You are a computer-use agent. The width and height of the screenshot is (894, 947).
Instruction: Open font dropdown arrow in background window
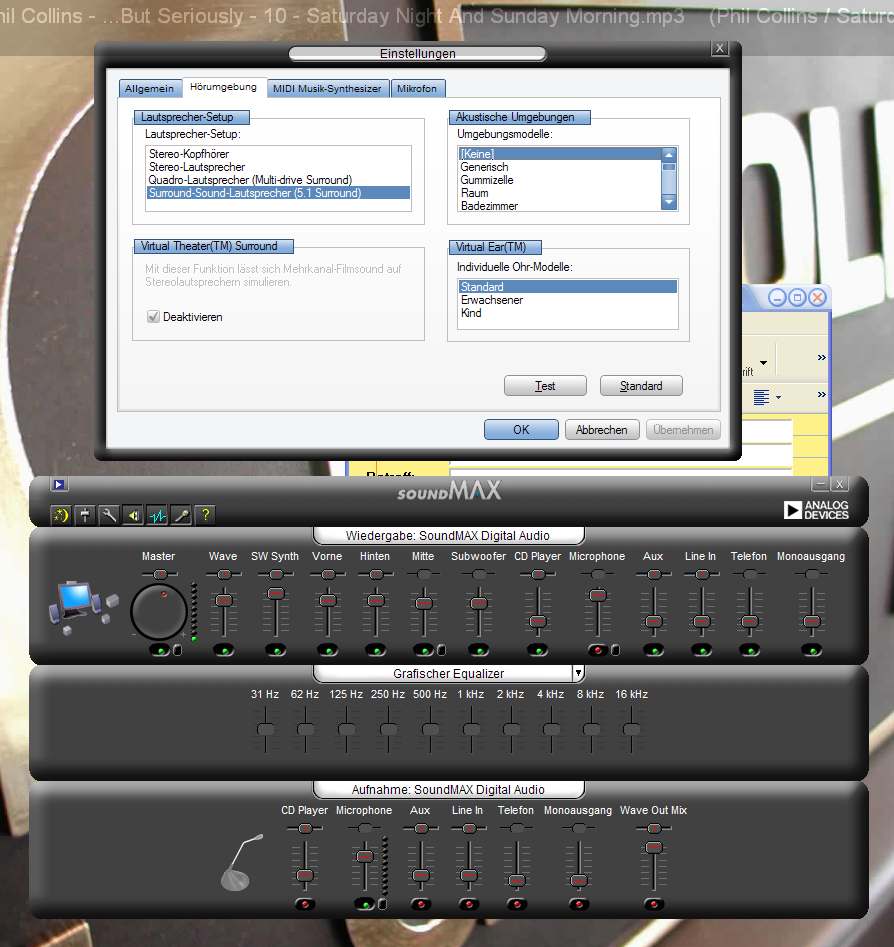pyautogui.click(x=764, y=363)
